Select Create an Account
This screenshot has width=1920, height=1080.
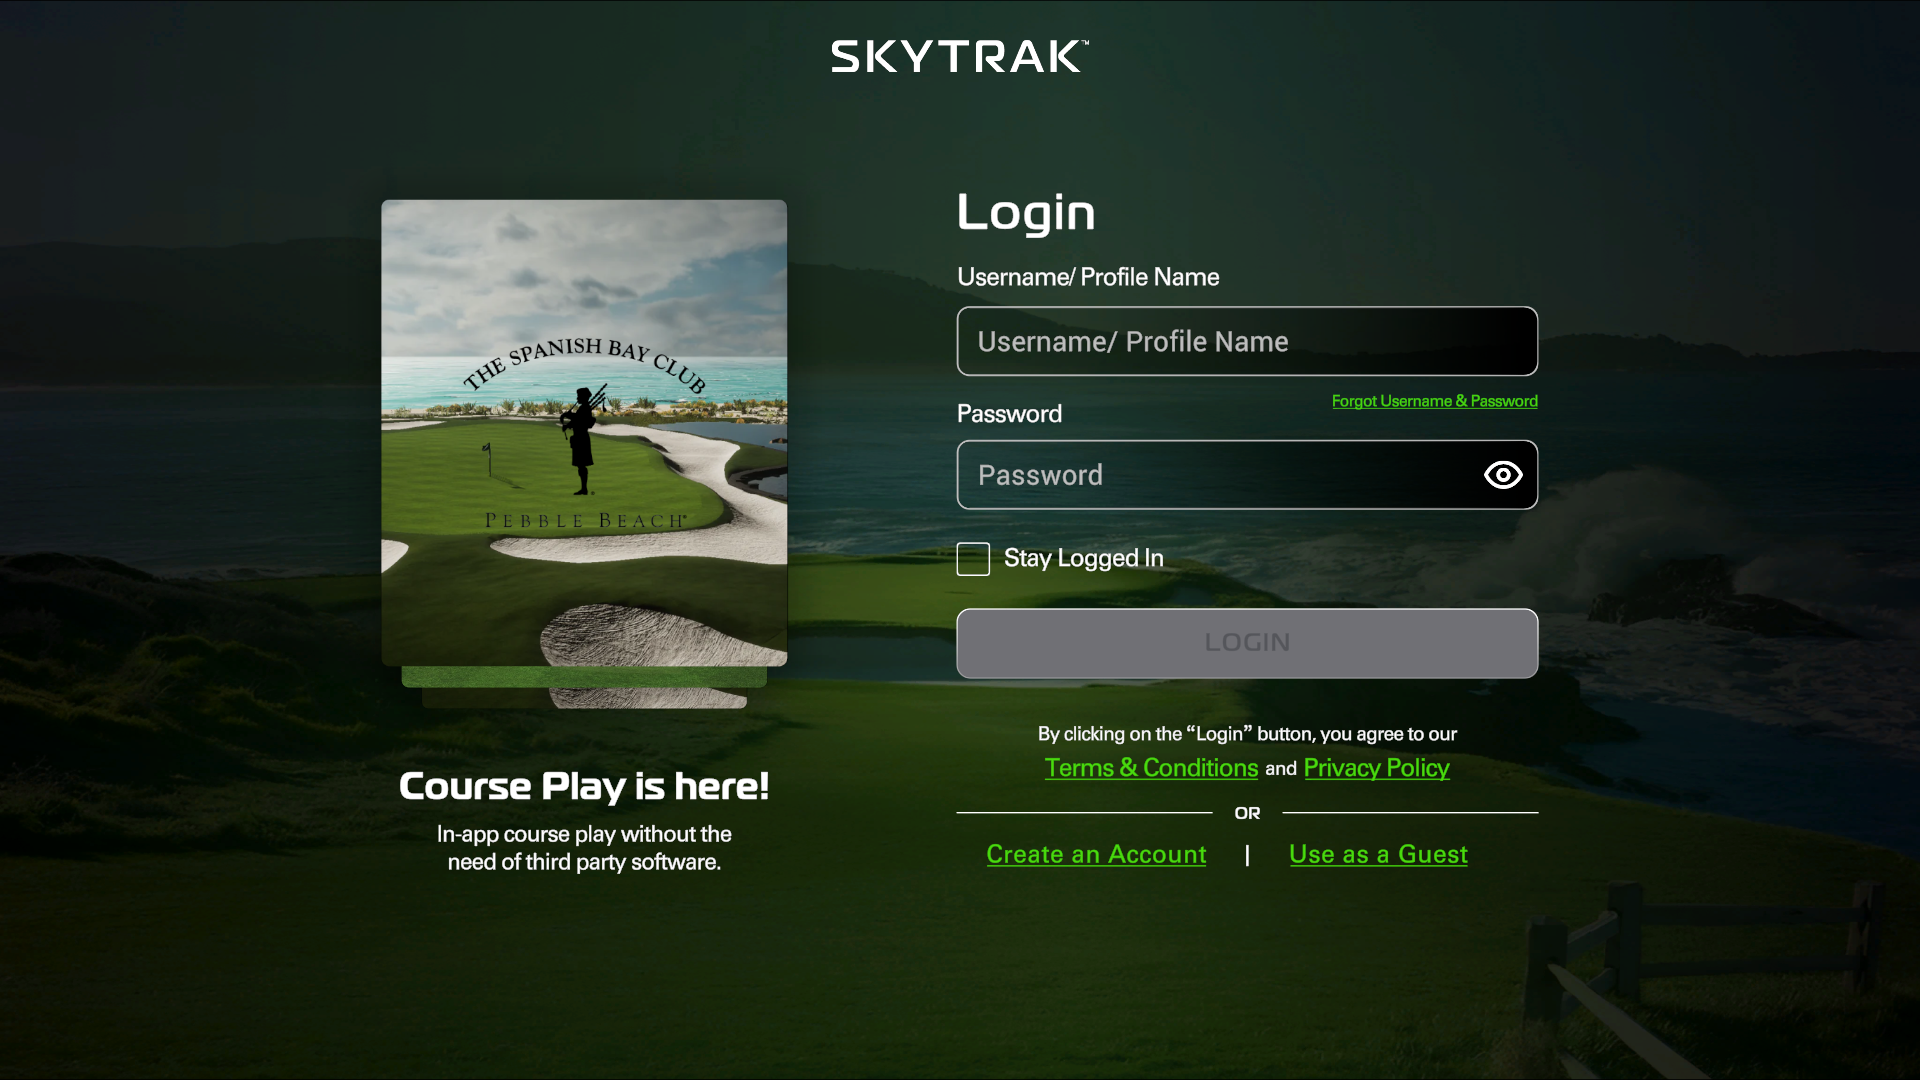pyautogui.click(x=1096, y=855)
